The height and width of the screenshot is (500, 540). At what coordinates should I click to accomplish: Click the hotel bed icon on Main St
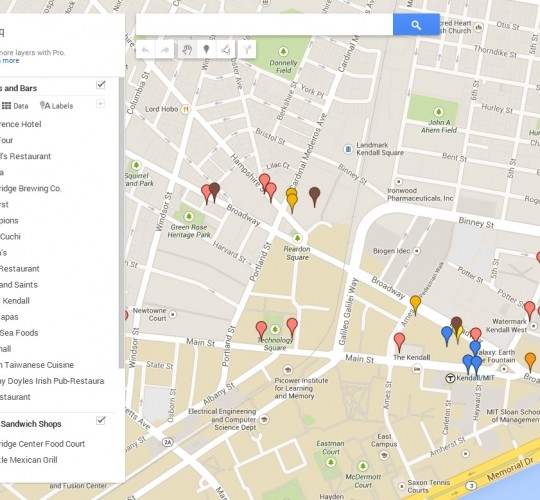416,369
